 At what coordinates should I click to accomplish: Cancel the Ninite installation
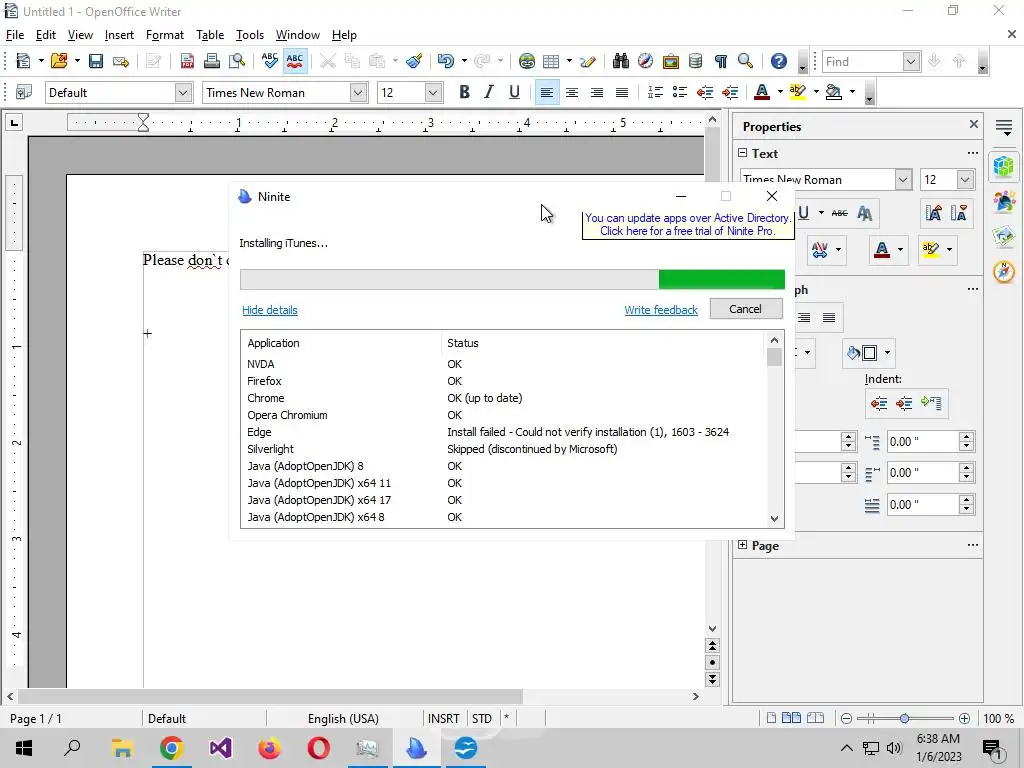tap(746, 309)
